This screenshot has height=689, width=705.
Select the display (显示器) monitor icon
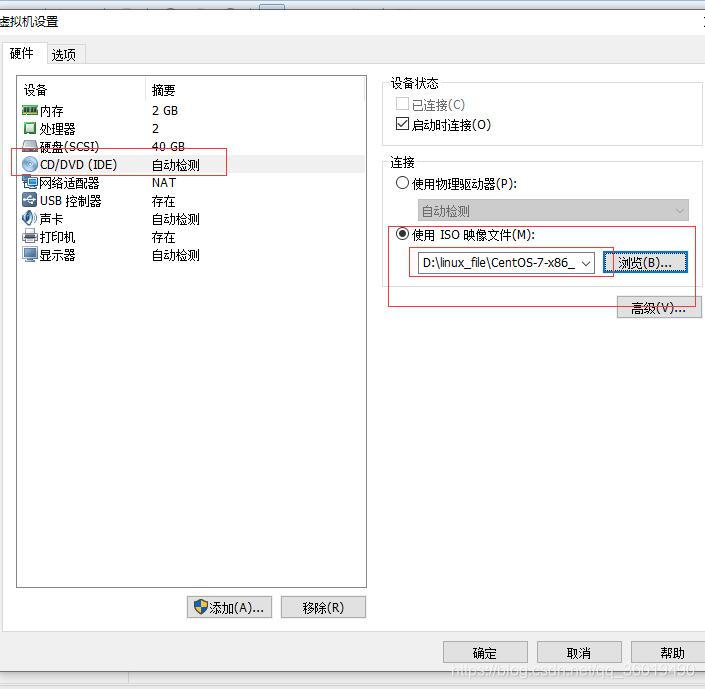pyautogui.click(x=30, y=255)
